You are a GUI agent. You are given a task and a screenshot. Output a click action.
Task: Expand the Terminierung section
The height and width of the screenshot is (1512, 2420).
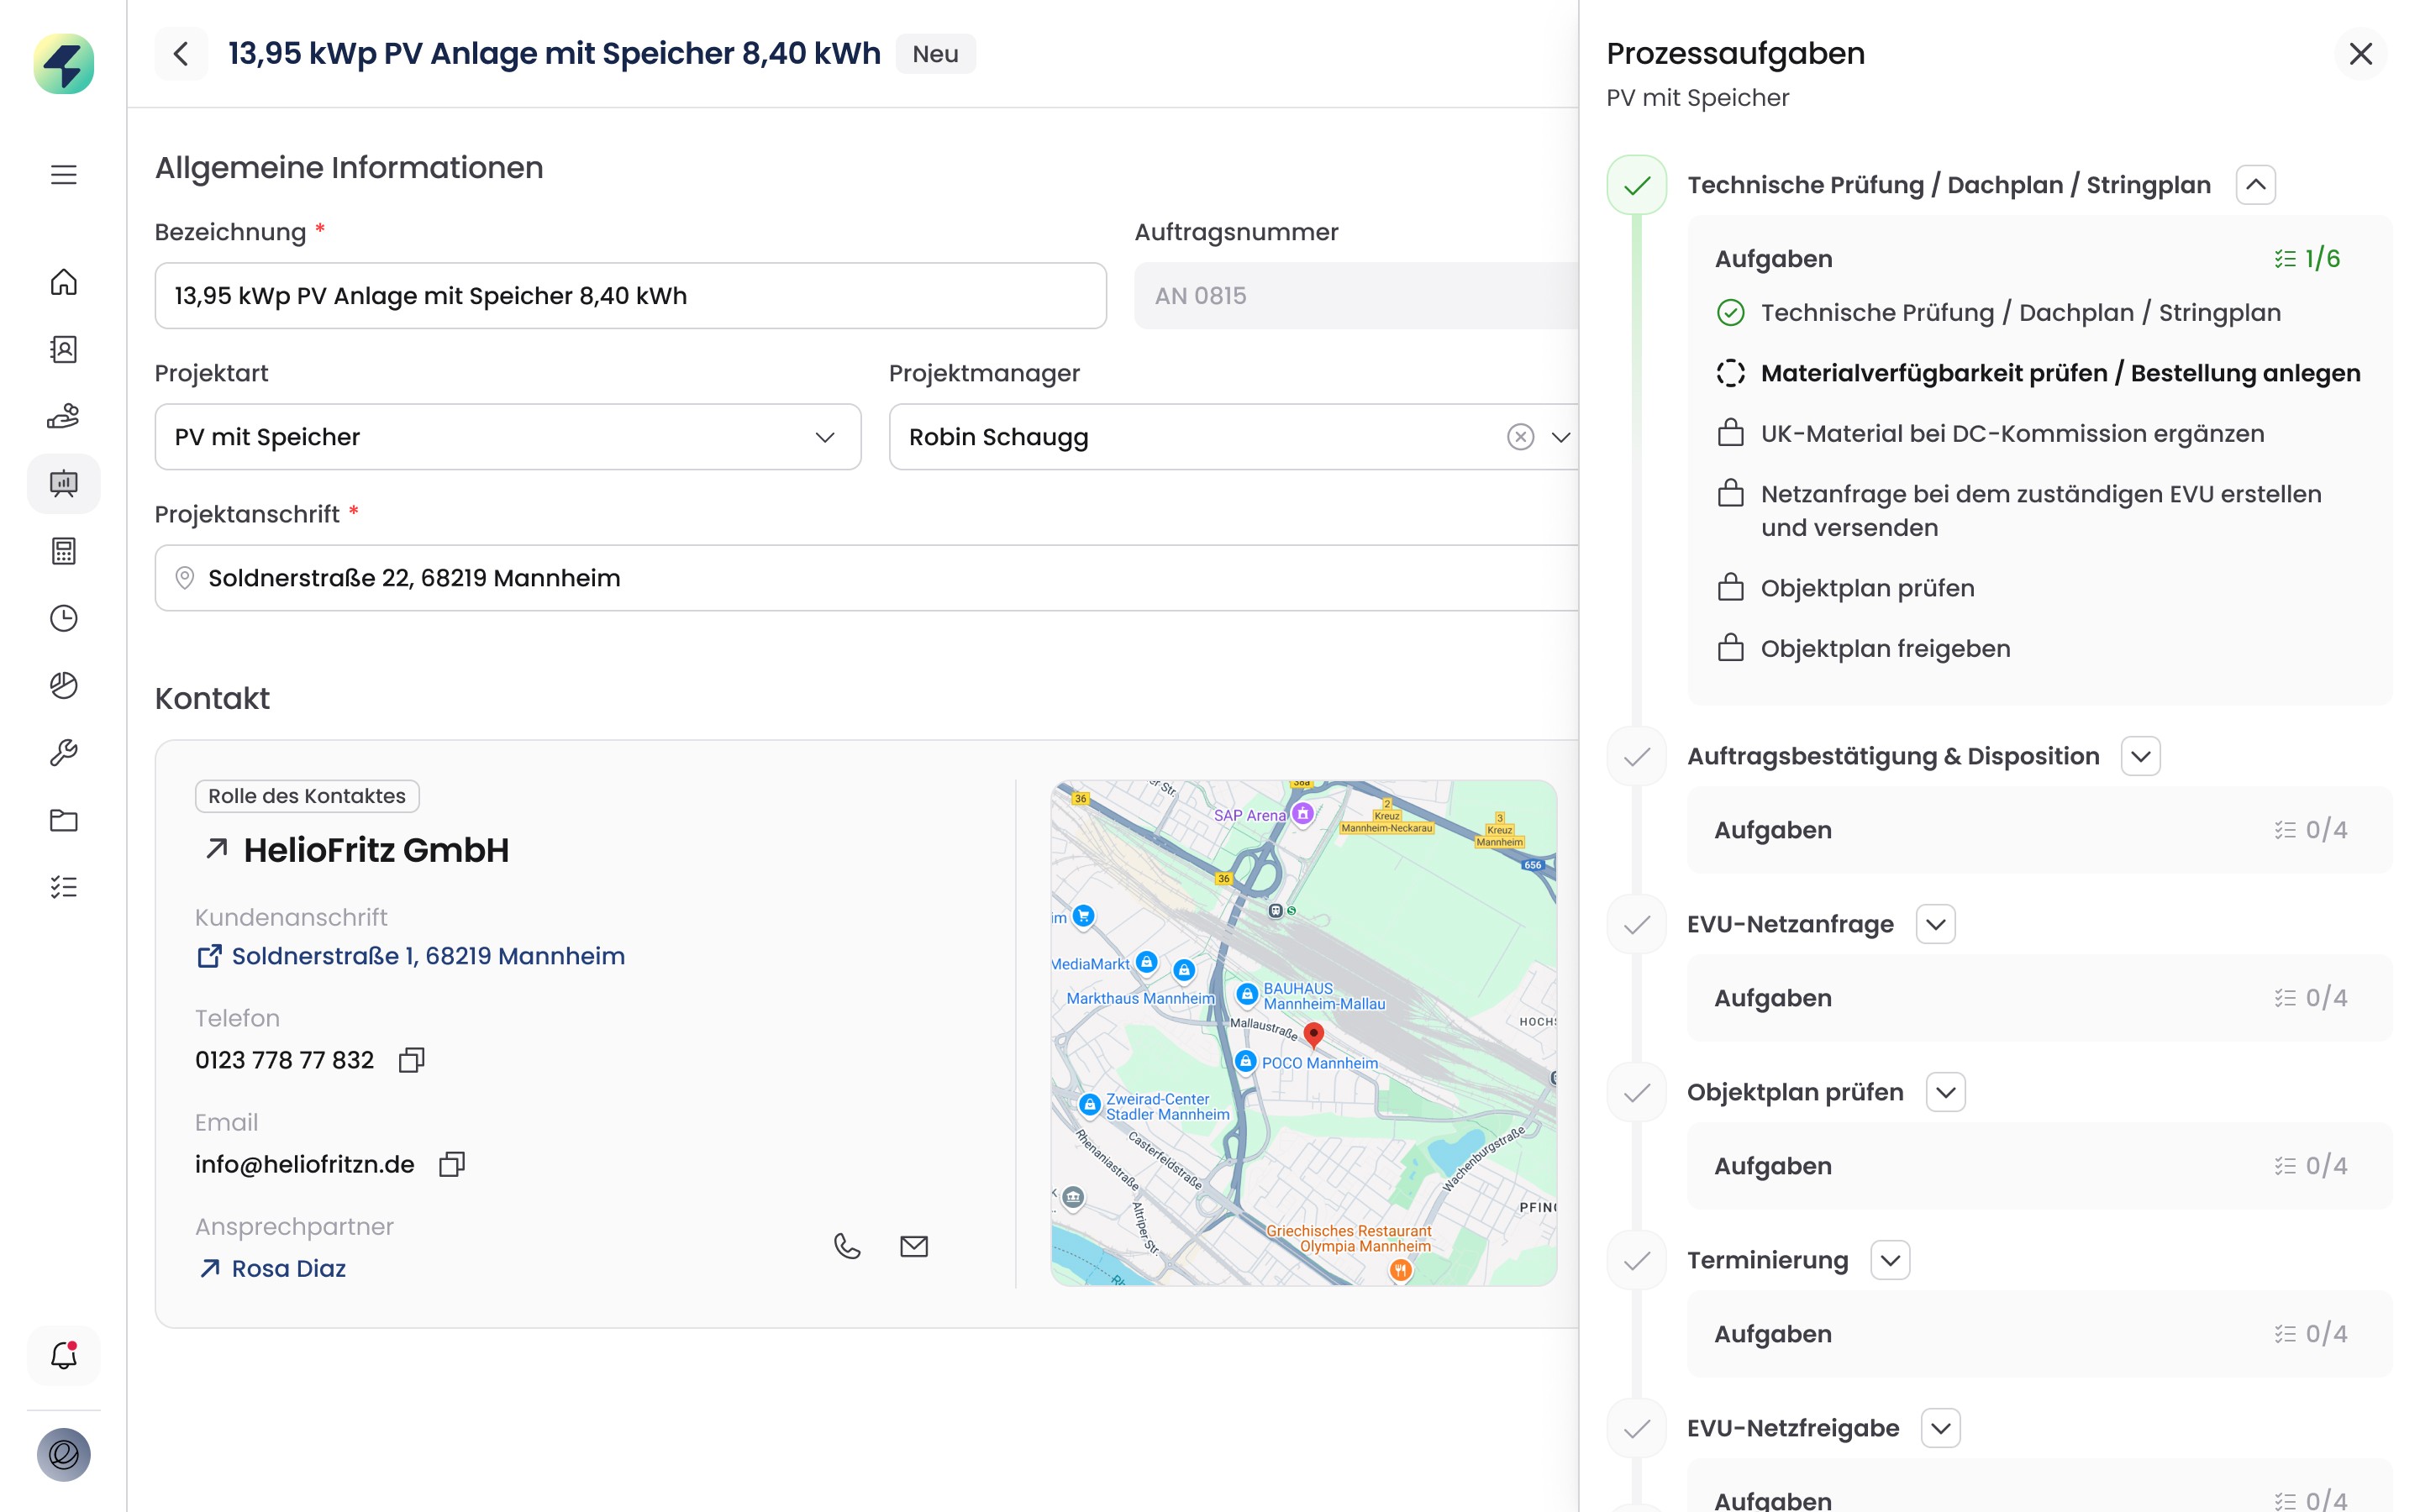click(1889, 1260)
